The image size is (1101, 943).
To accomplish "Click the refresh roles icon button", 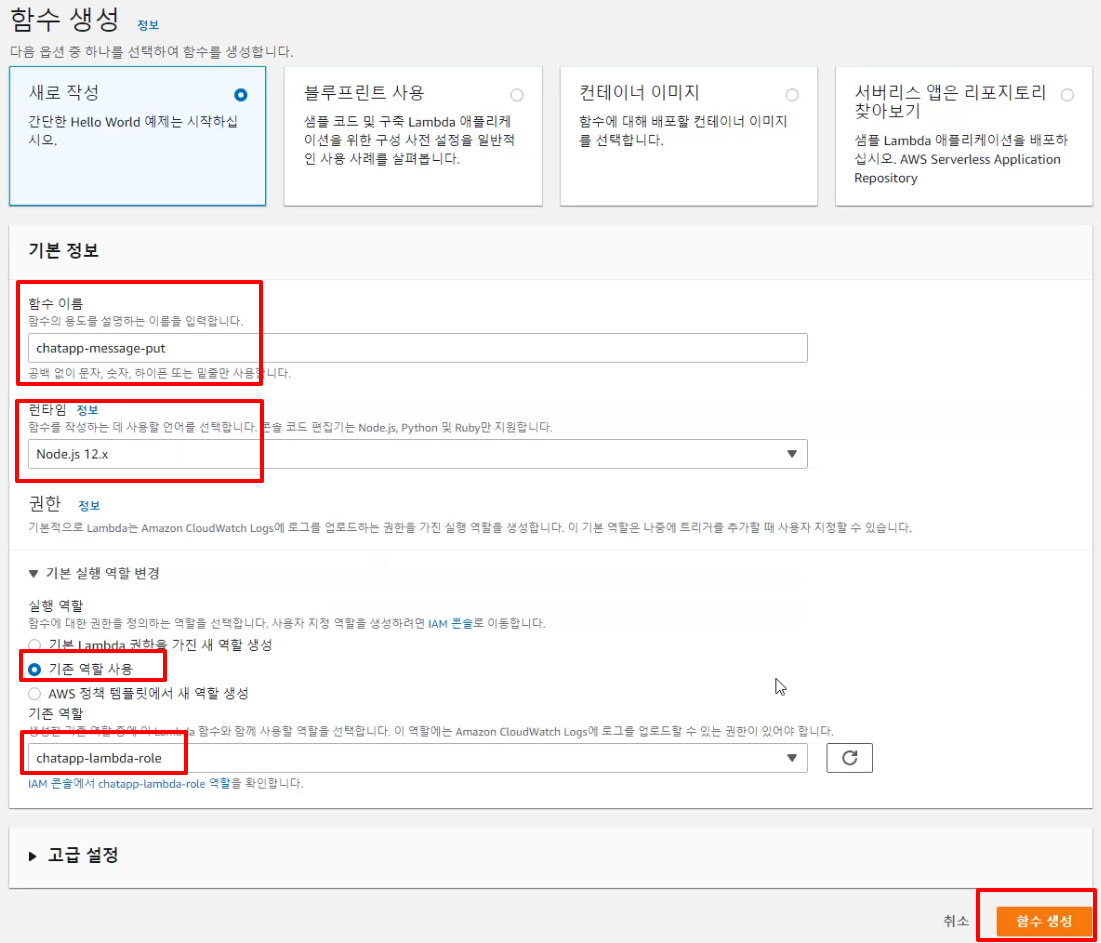I will coord(850,758).
